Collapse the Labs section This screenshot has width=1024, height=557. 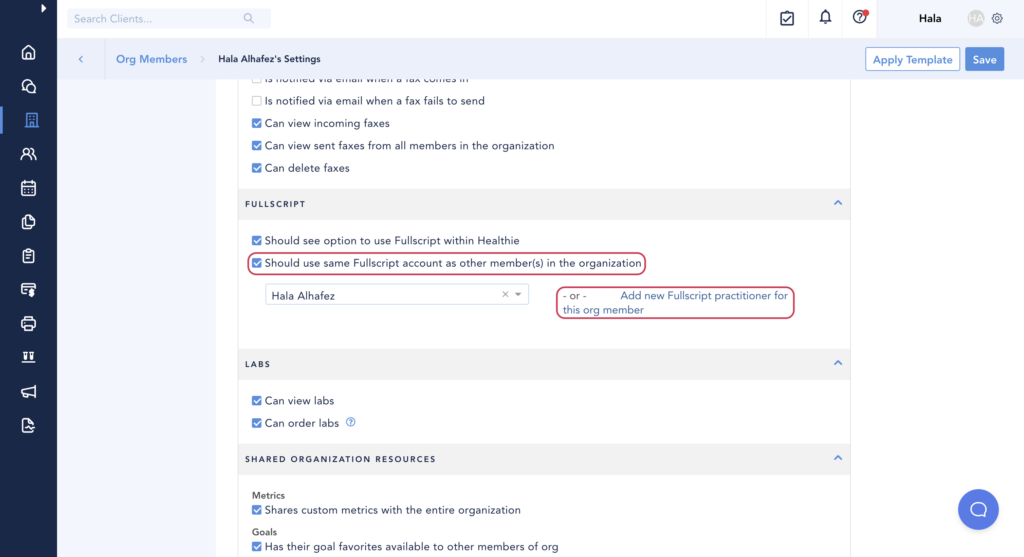(838, 363)
